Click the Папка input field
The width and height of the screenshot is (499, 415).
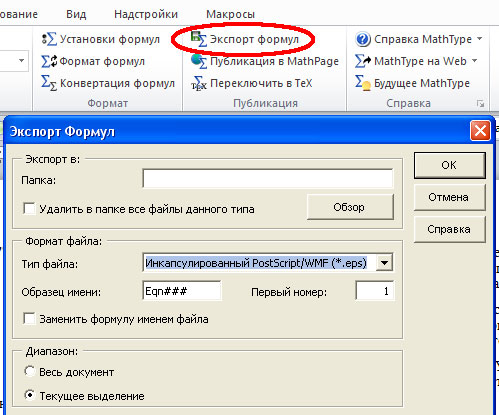[x=268, y=179]
